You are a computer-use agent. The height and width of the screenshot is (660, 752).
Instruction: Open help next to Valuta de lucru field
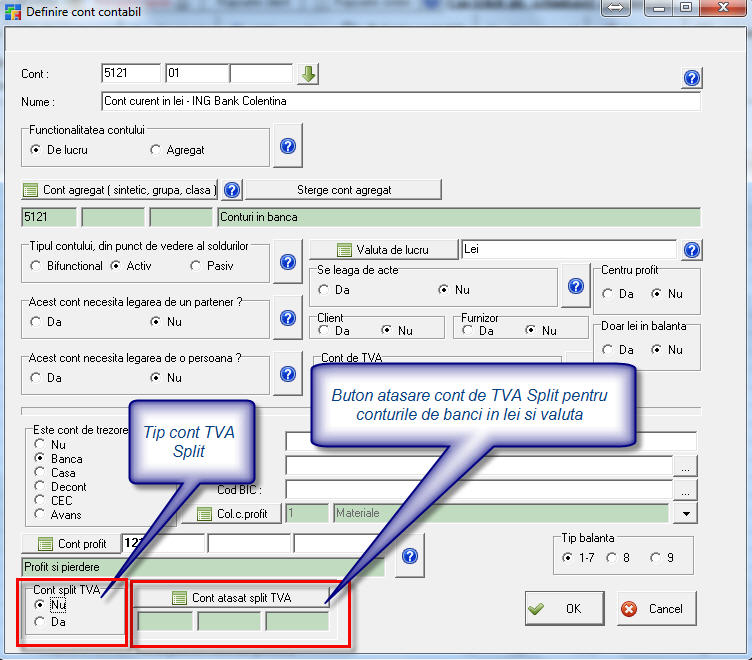692,249
